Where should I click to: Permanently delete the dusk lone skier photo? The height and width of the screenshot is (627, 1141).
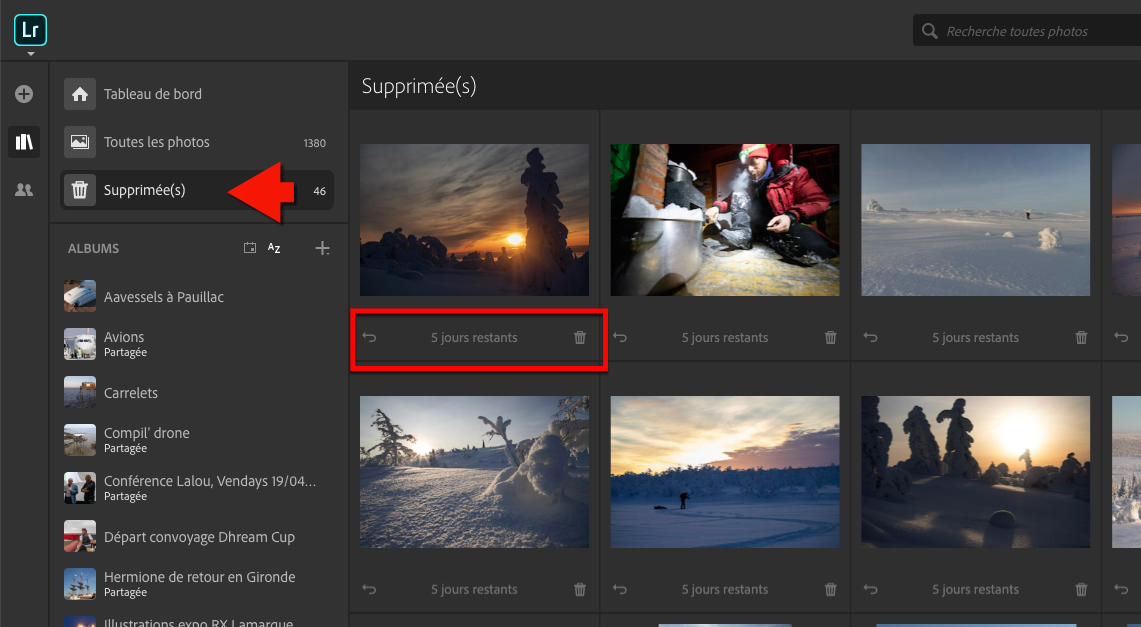point(830,589)
